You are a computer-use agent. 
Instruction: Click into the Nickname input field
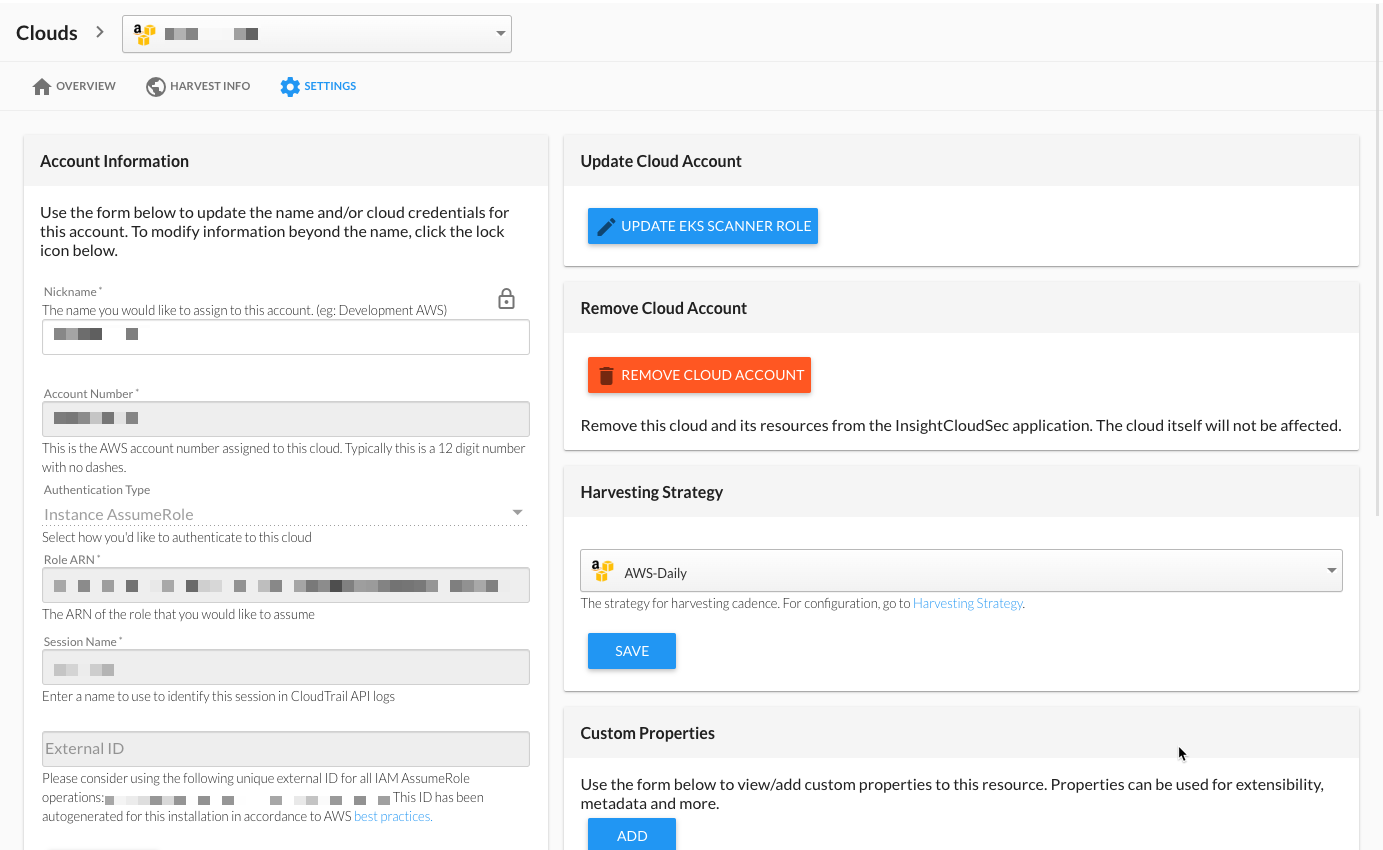[285, 337]
